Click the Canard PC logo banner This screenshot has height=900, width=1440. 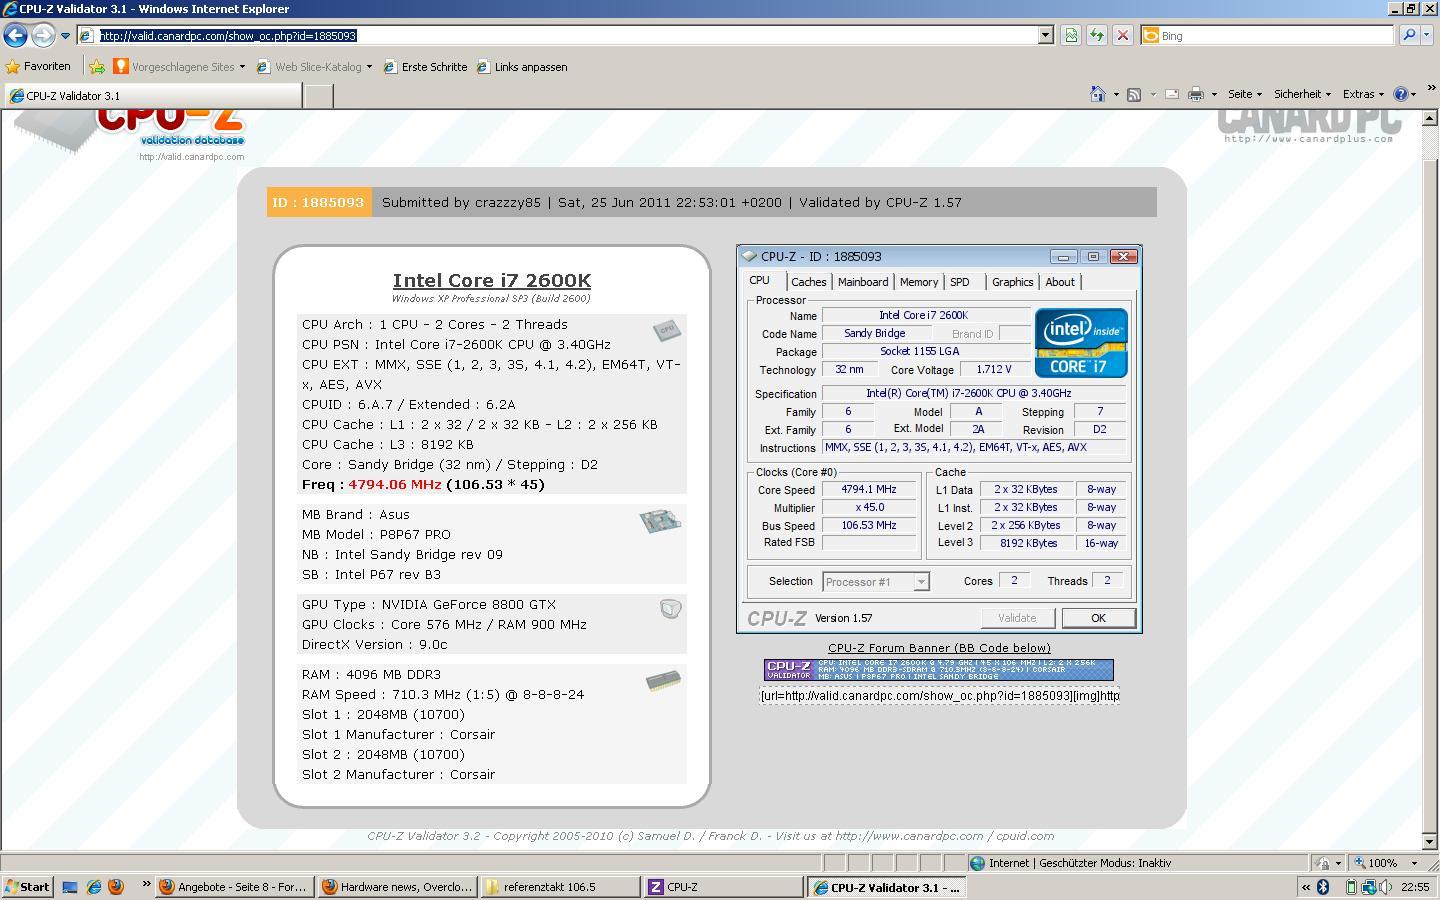pyautogui.click(x=1308, y=126)
